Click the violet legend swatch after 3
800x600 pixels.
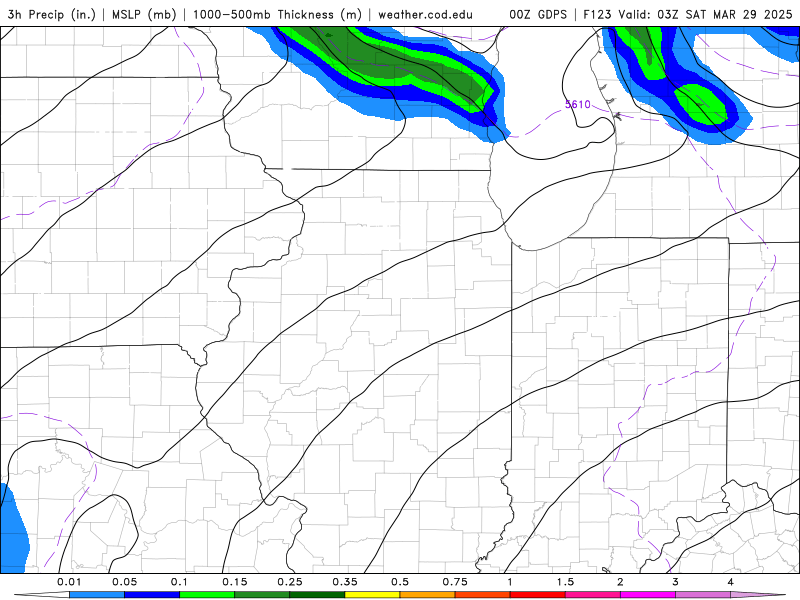703,595
